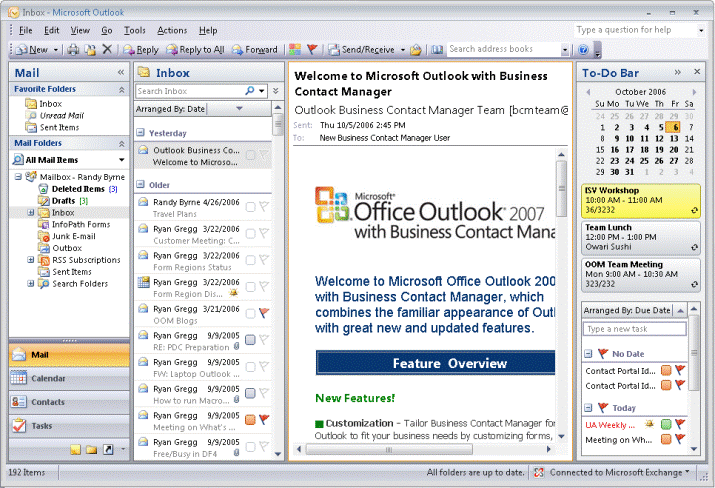Open the View menu
This screenshot has height=488, width=715.
[80, 30]
